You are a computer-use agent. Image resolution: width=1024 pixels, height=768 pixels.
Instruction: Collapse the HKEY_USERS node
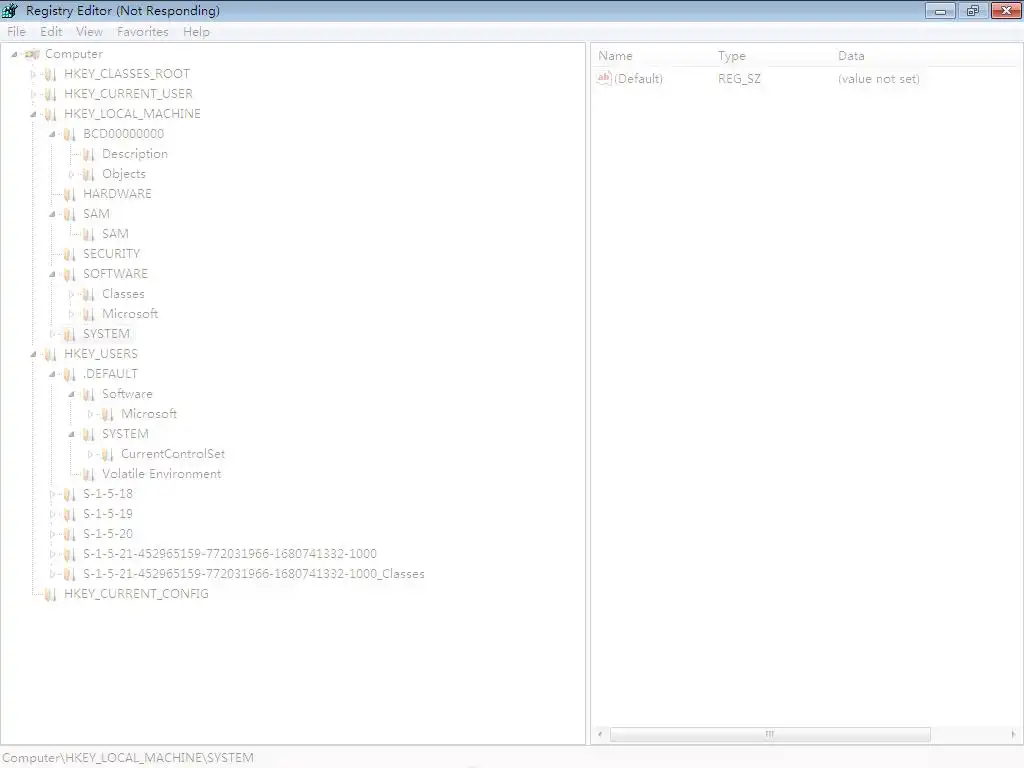[33, 355]
